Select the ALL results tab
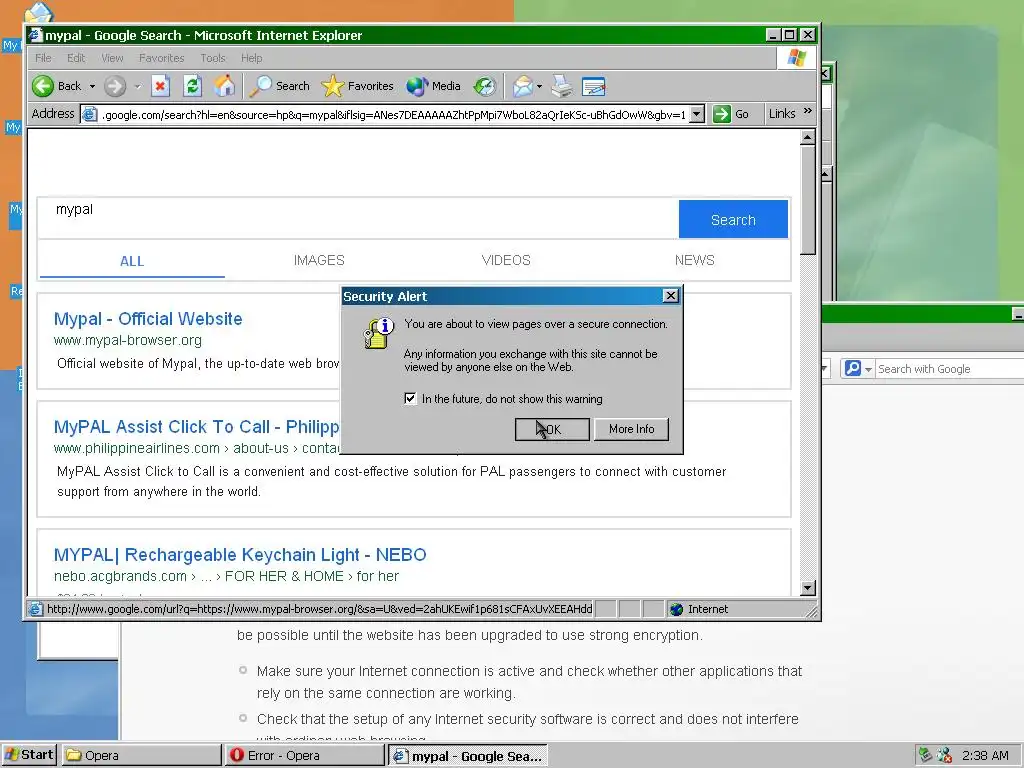The width and height of the screenshot is (1024, 768). tap(132, 261)
